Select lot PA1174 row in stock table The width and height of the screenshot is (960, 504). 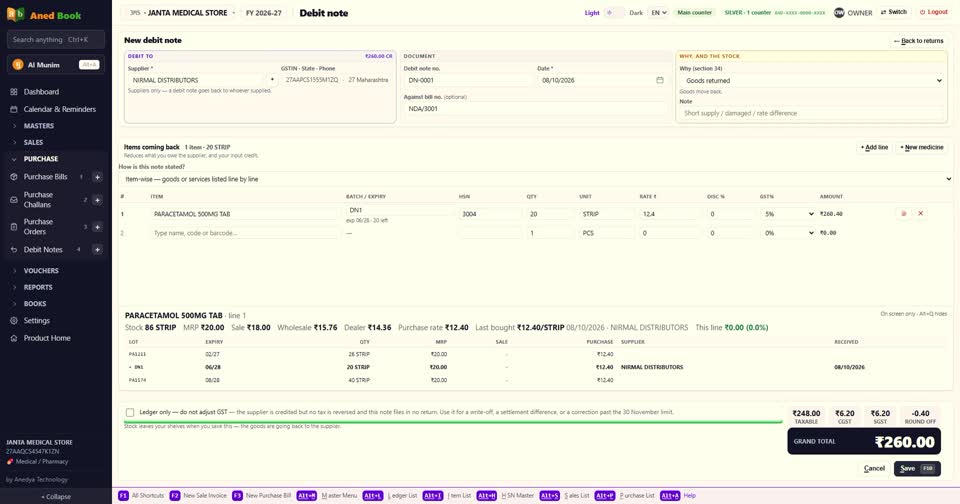point(536,380)
